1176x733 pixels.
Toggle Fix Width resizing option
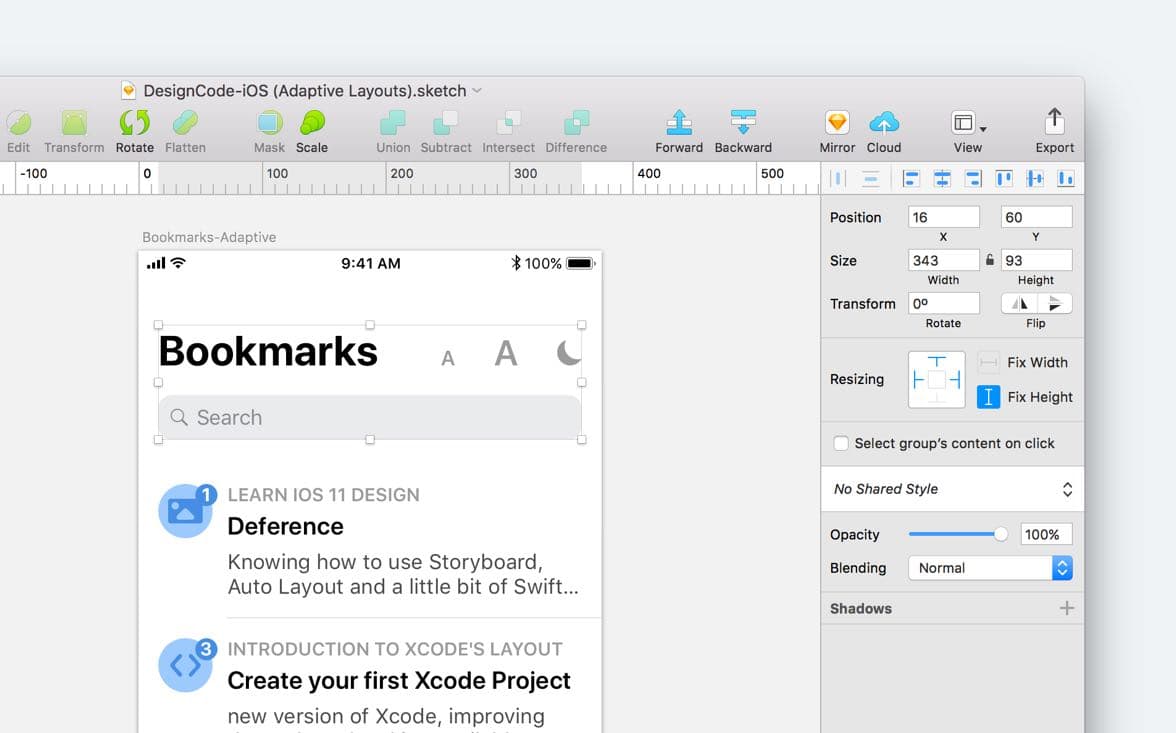988,362
